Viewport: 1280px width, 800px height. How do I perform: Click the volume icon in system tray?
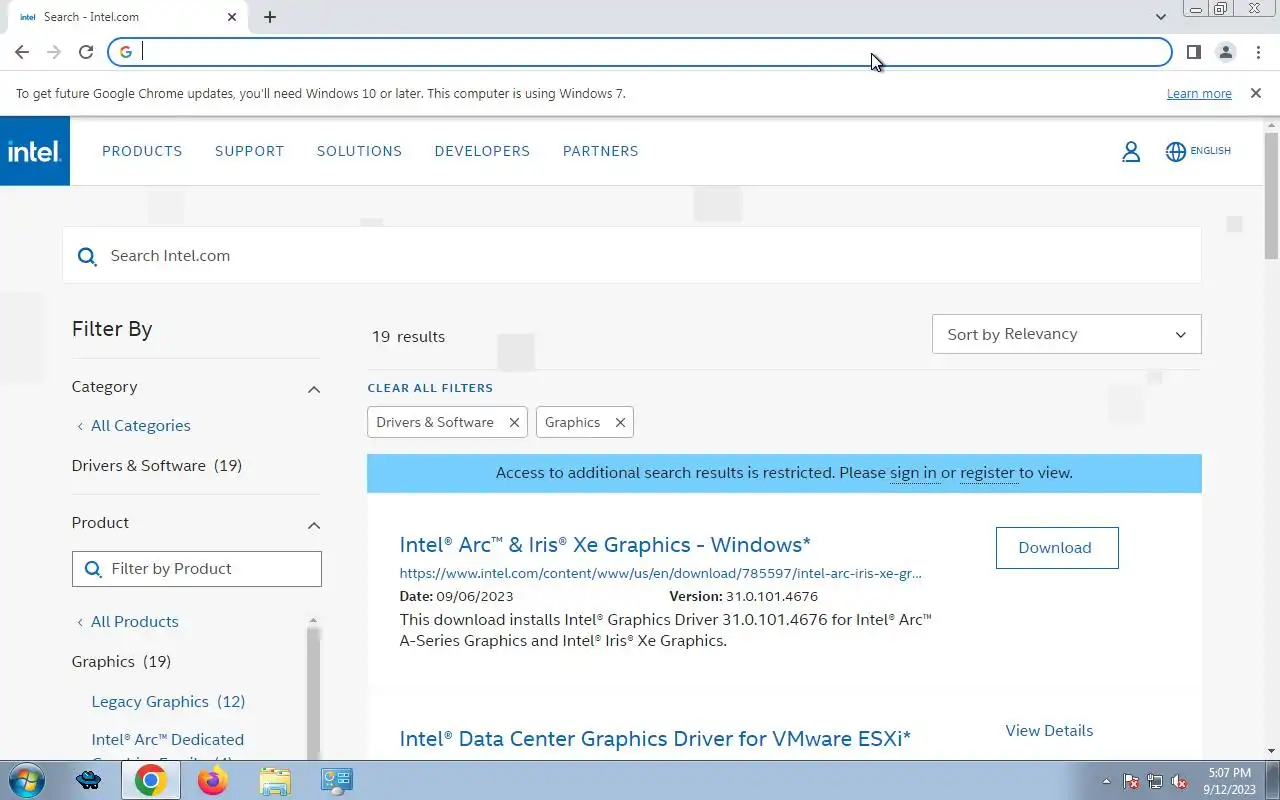(x=1179, y=781)
